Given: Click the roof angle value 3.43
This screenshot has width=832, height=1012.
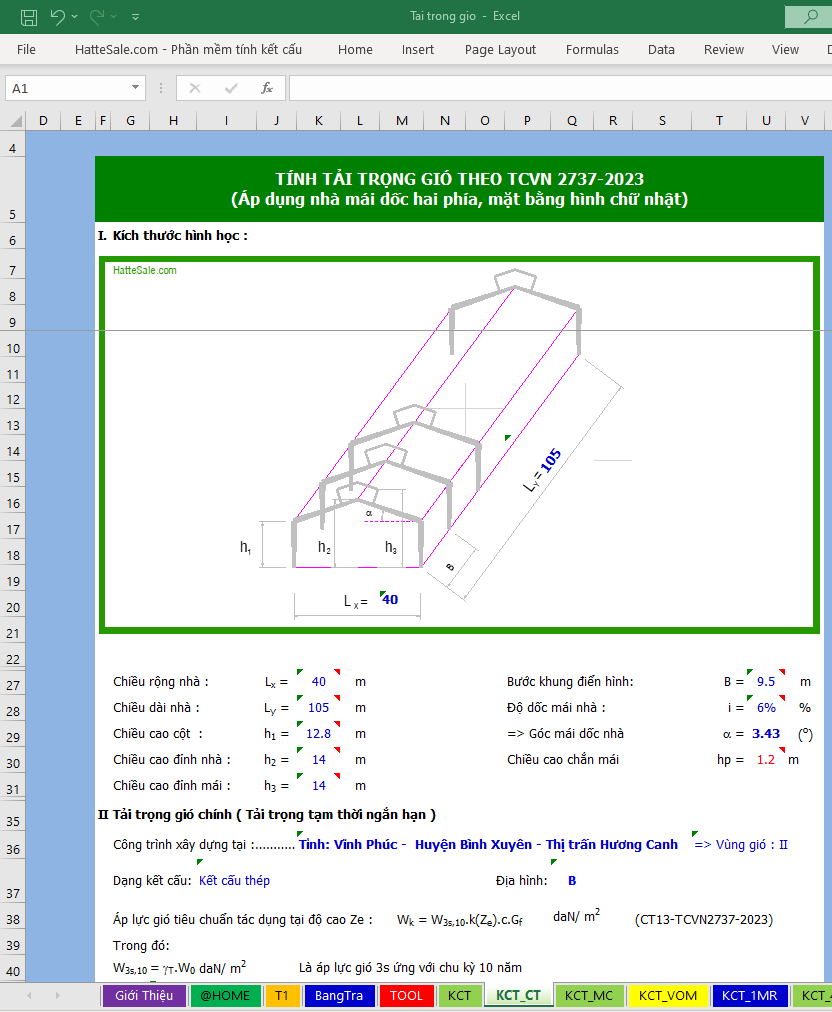Looking at the screenshot, I should pyautogui.click(x=766, y=734).
